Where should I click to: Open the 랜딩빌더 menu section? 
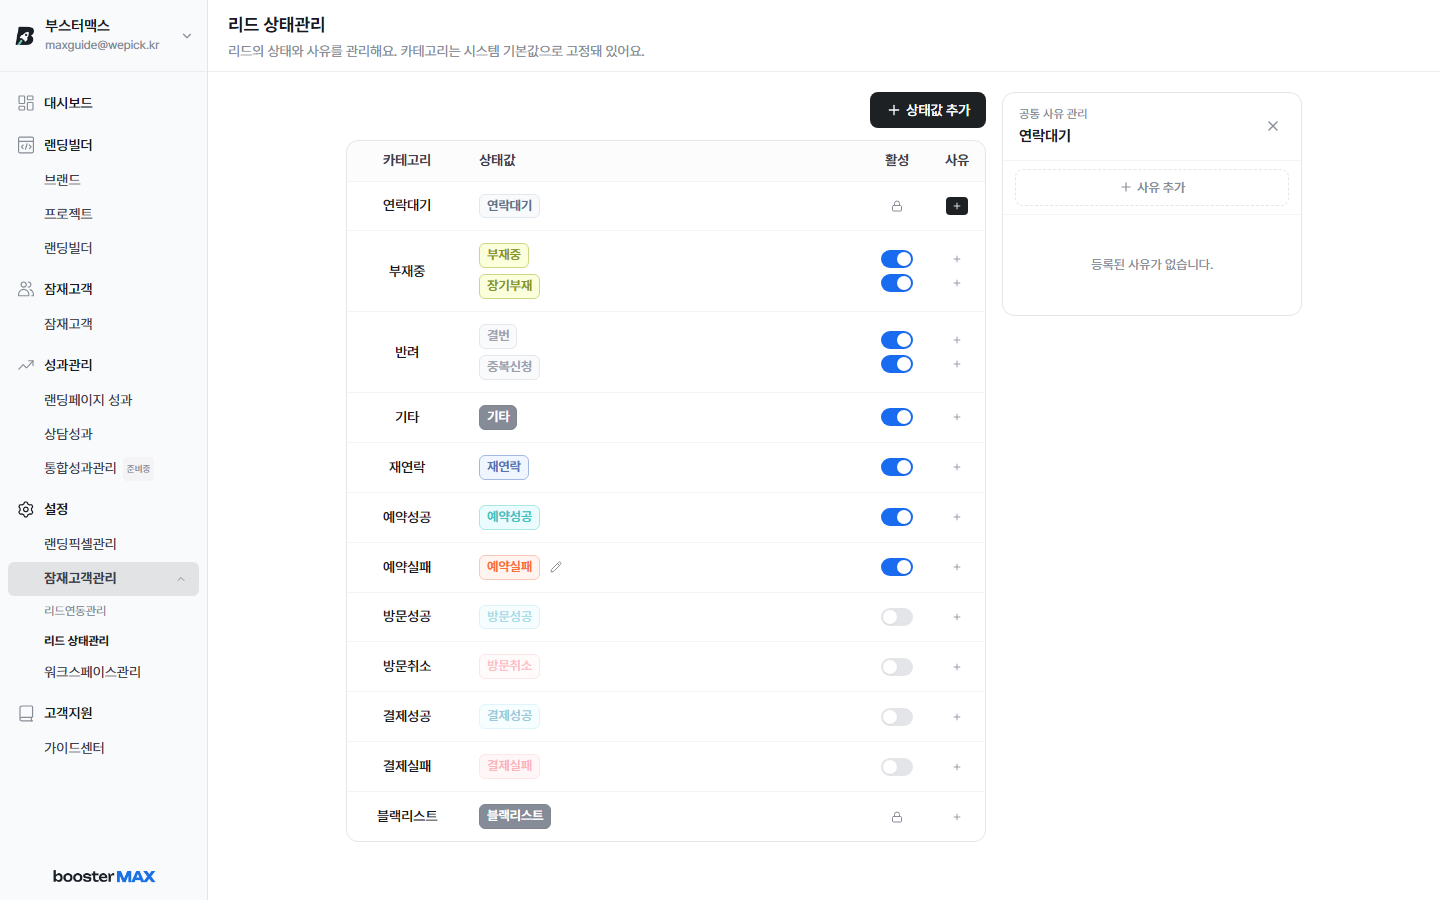tap(68, 145)
